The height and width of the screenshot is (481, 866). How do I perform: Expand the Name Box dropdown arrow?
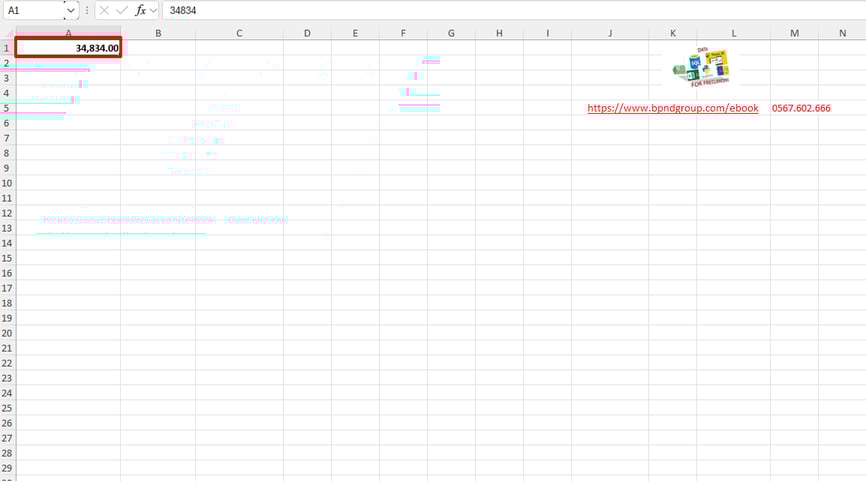tap(70, 10)
